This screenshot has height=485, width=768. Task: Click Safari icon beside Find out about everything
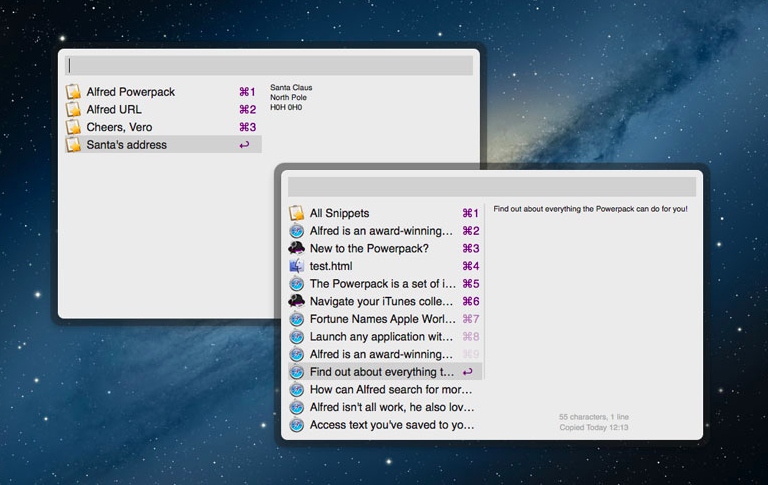coord(296,372)
